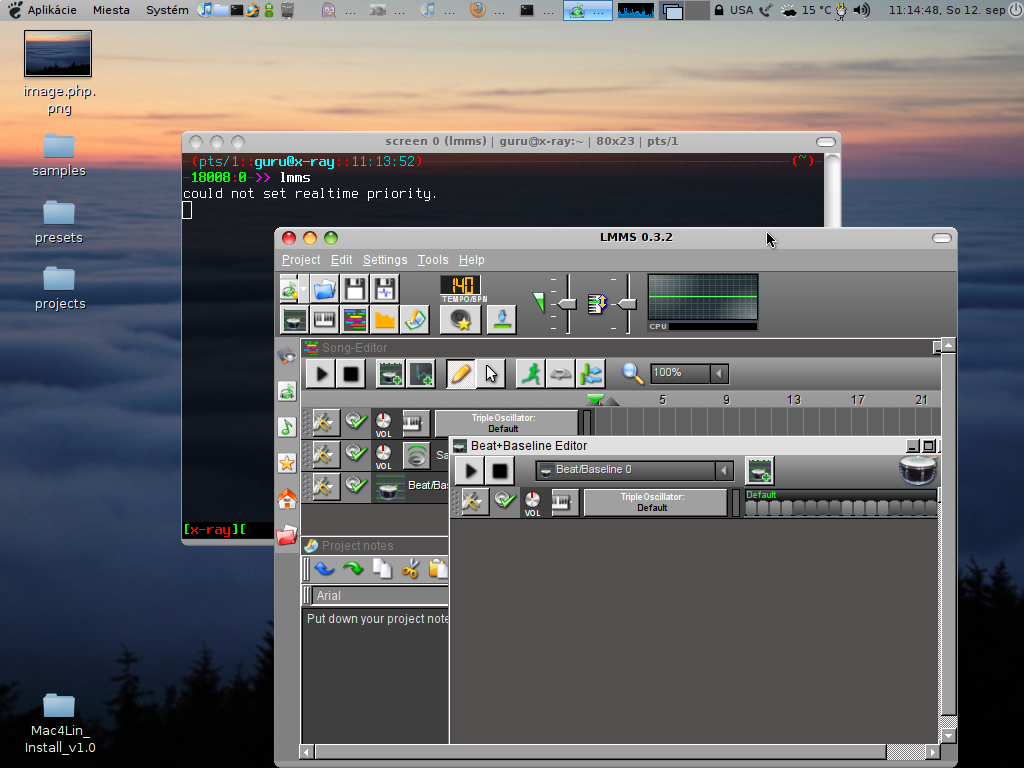Click the magnifier zoom icon
This screenshot has height=768, width=1024.
(x=632, y=374)
